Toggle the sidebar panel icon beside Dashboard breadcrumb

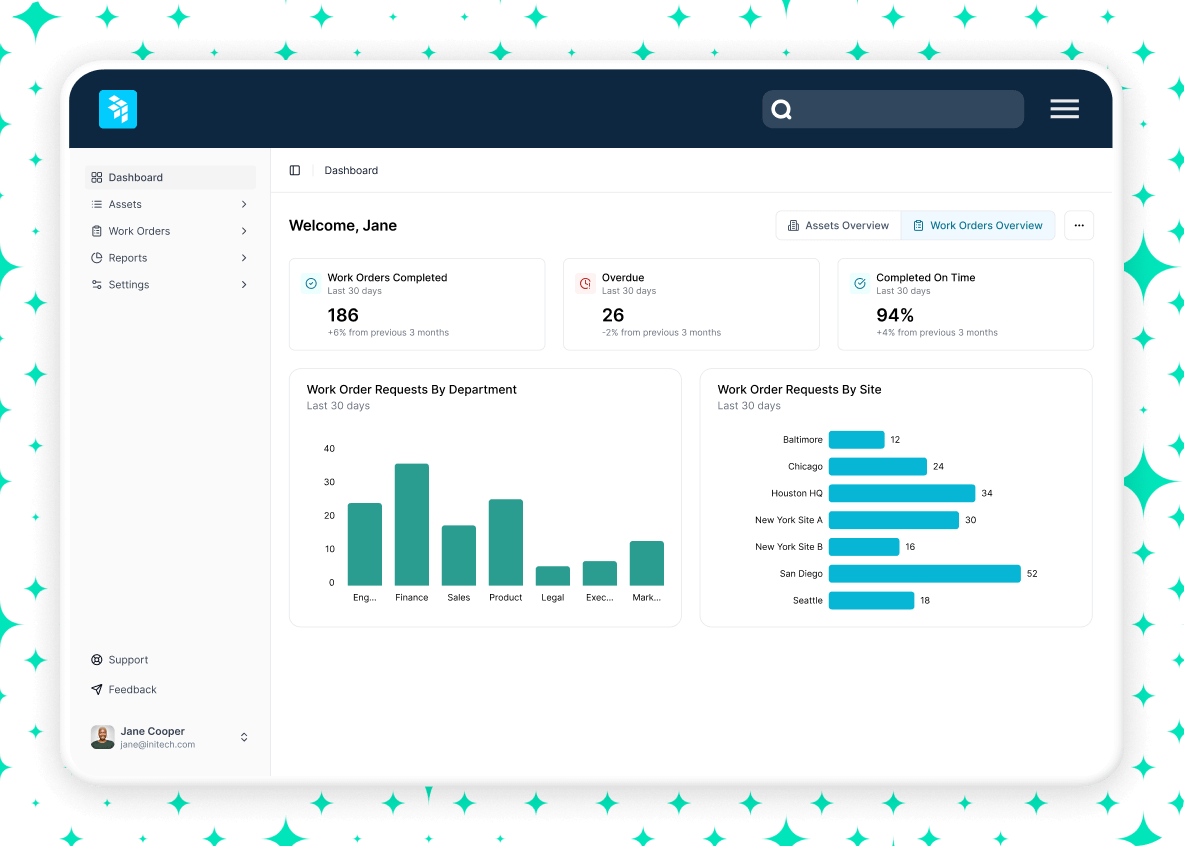click(x=295, y=171)
